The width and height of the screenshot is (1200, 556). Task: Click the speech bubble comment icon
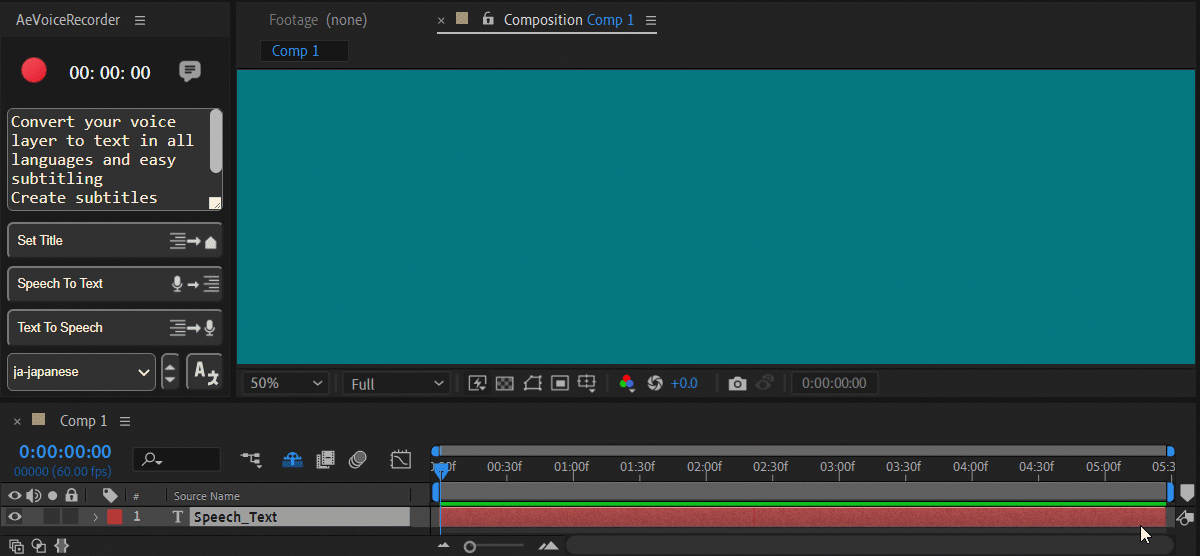(x=189, y=71)
